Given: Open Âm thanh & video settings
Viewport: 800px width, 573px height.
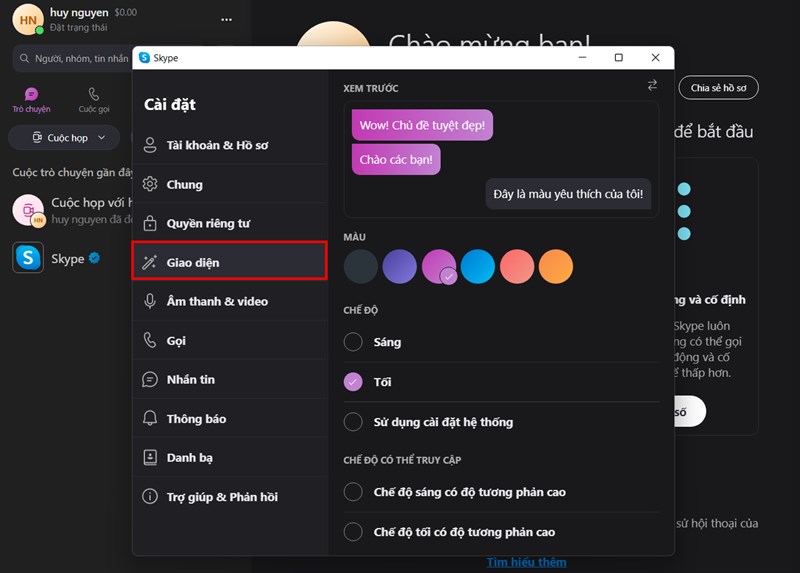Looking at the screenshot, I should click(x=230, y=302).
